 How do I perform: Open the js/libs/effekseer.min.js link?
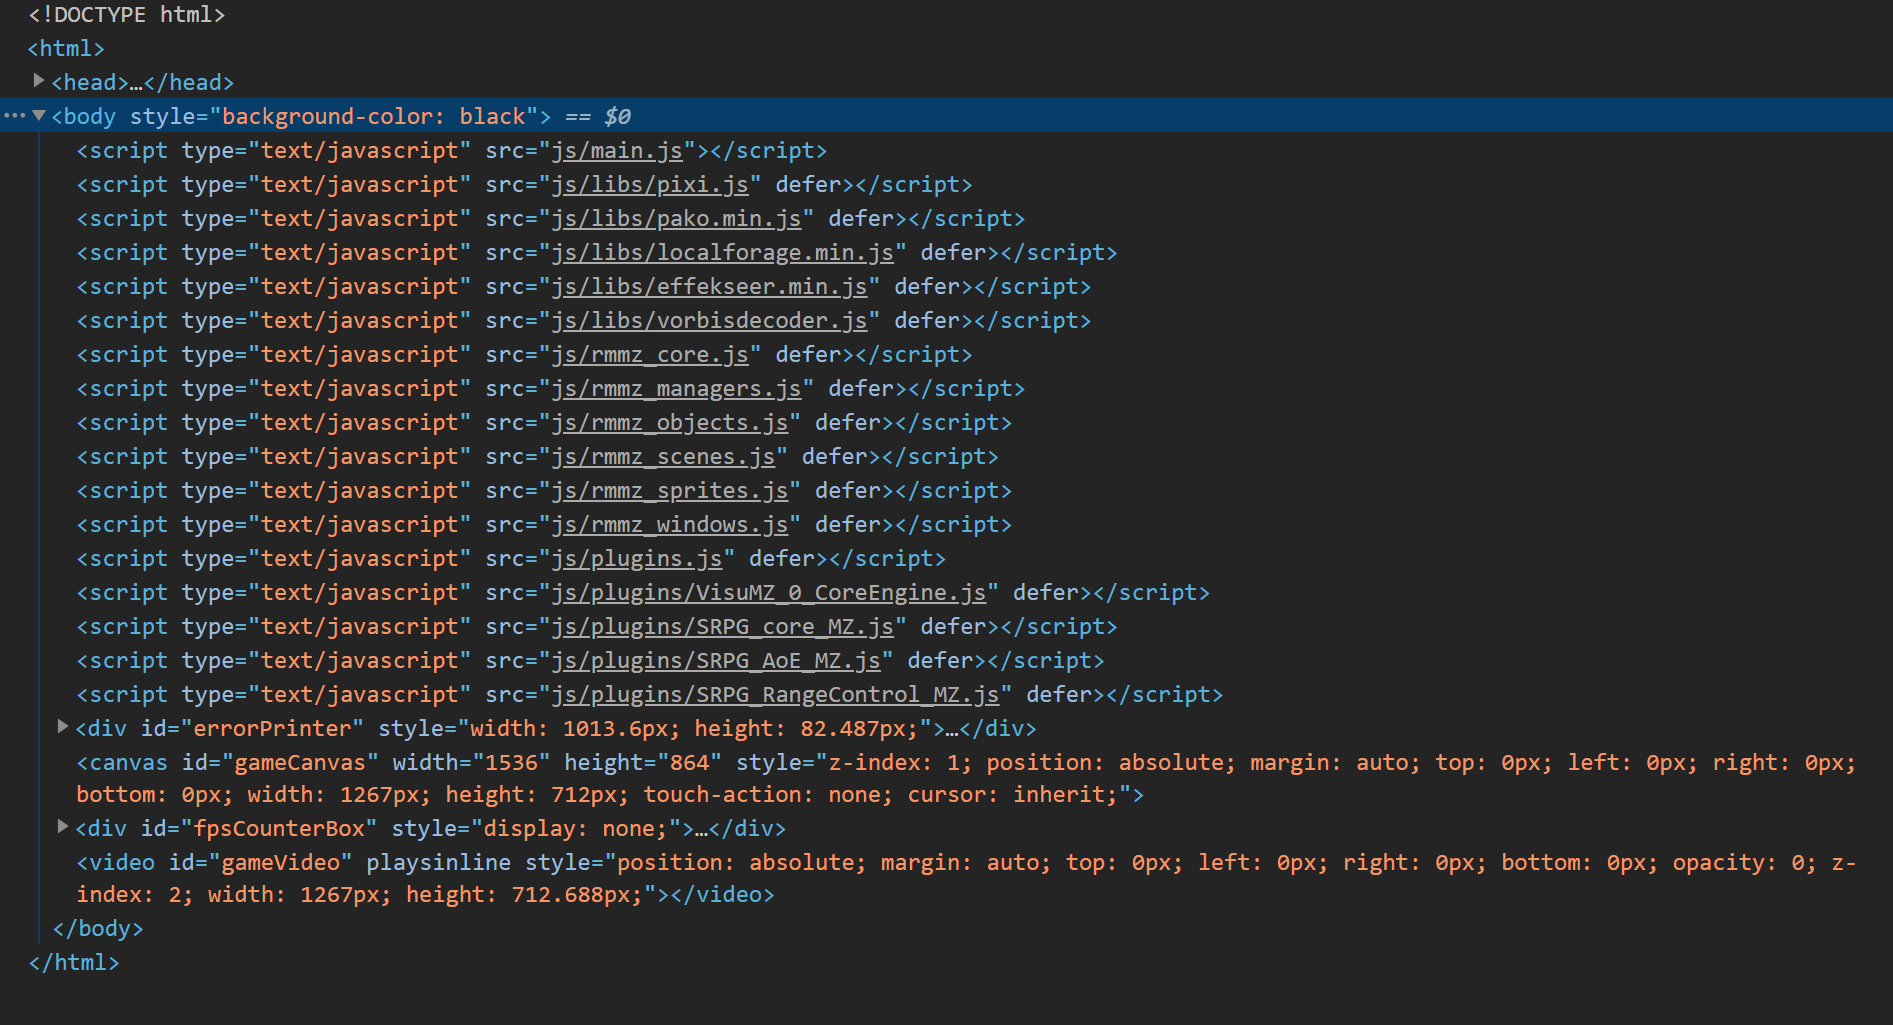coord(710,287)
